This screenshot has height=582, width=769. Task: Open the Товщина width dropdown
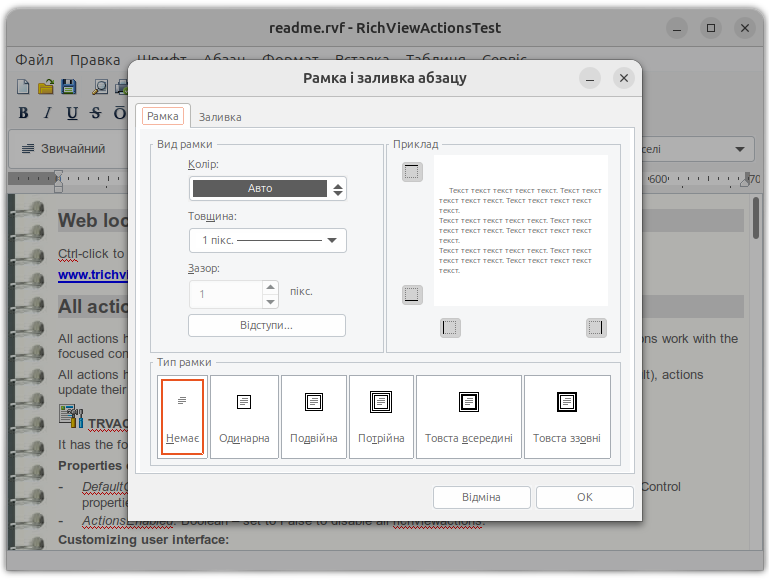pos(268,240)
